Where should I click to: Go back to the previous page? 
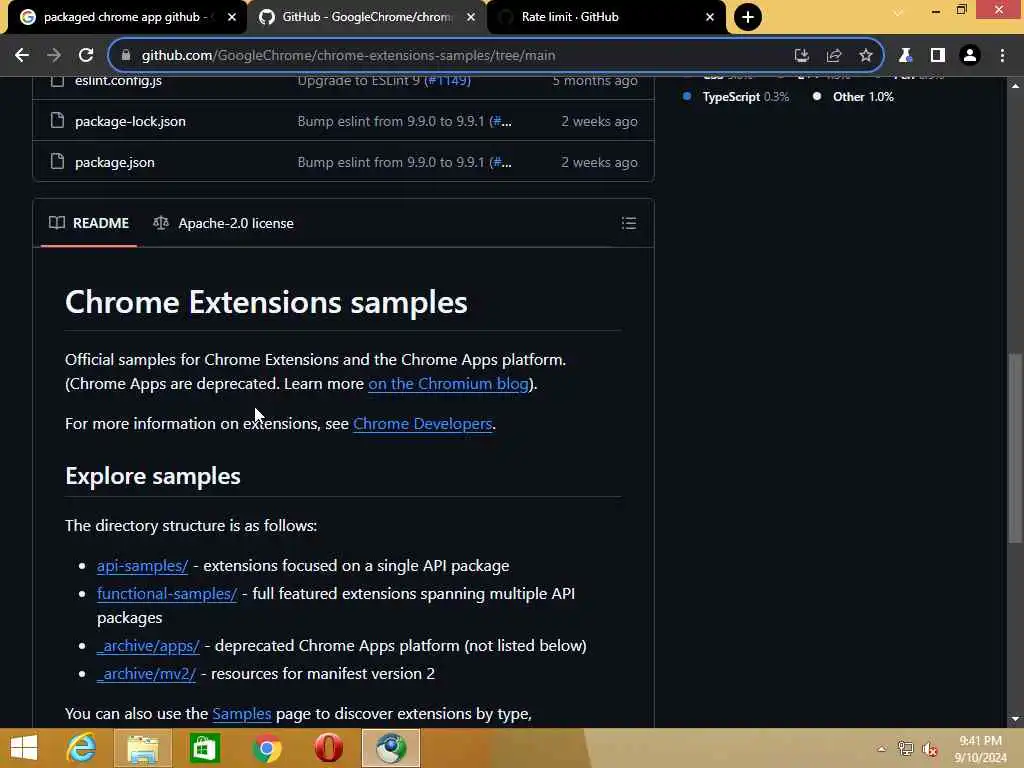coord(22,56)
